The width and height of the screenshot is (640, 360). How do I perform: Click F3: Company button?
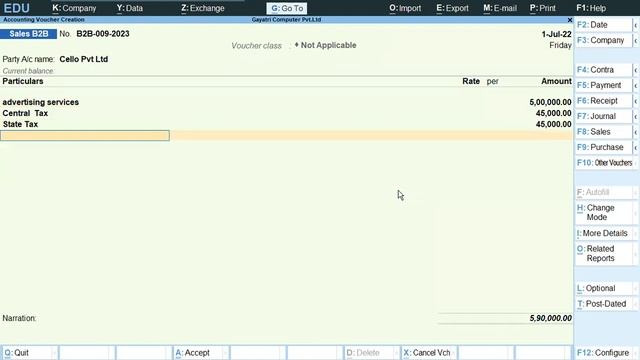click(x=603, y=40)
